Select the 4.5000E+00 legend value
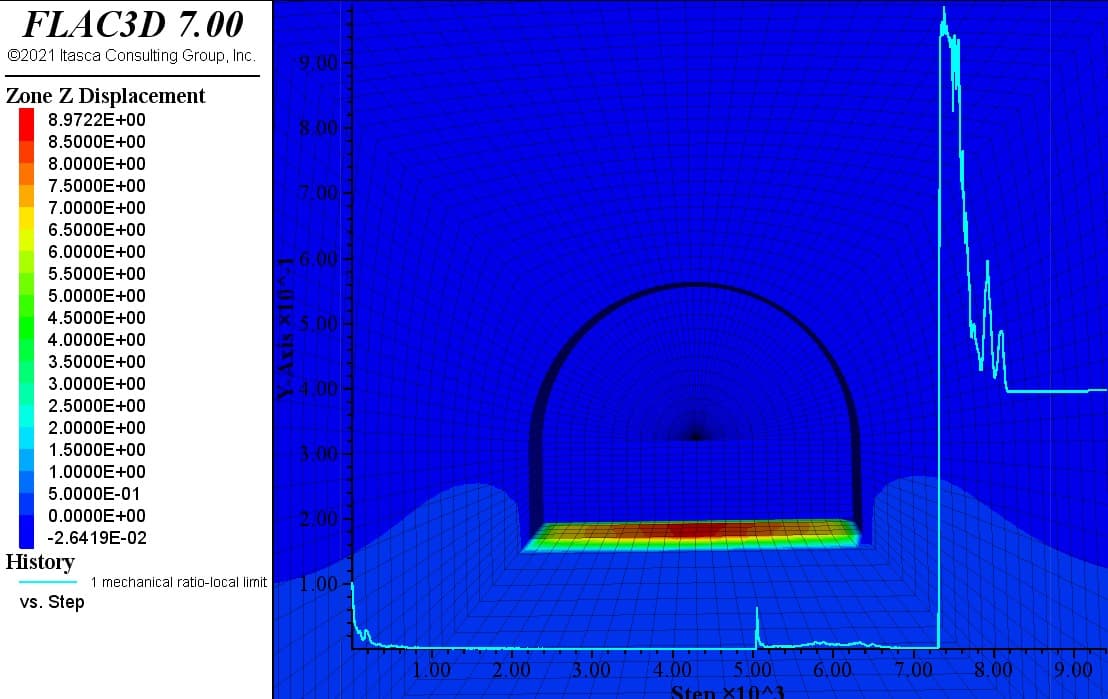 [x=97, y=317]
